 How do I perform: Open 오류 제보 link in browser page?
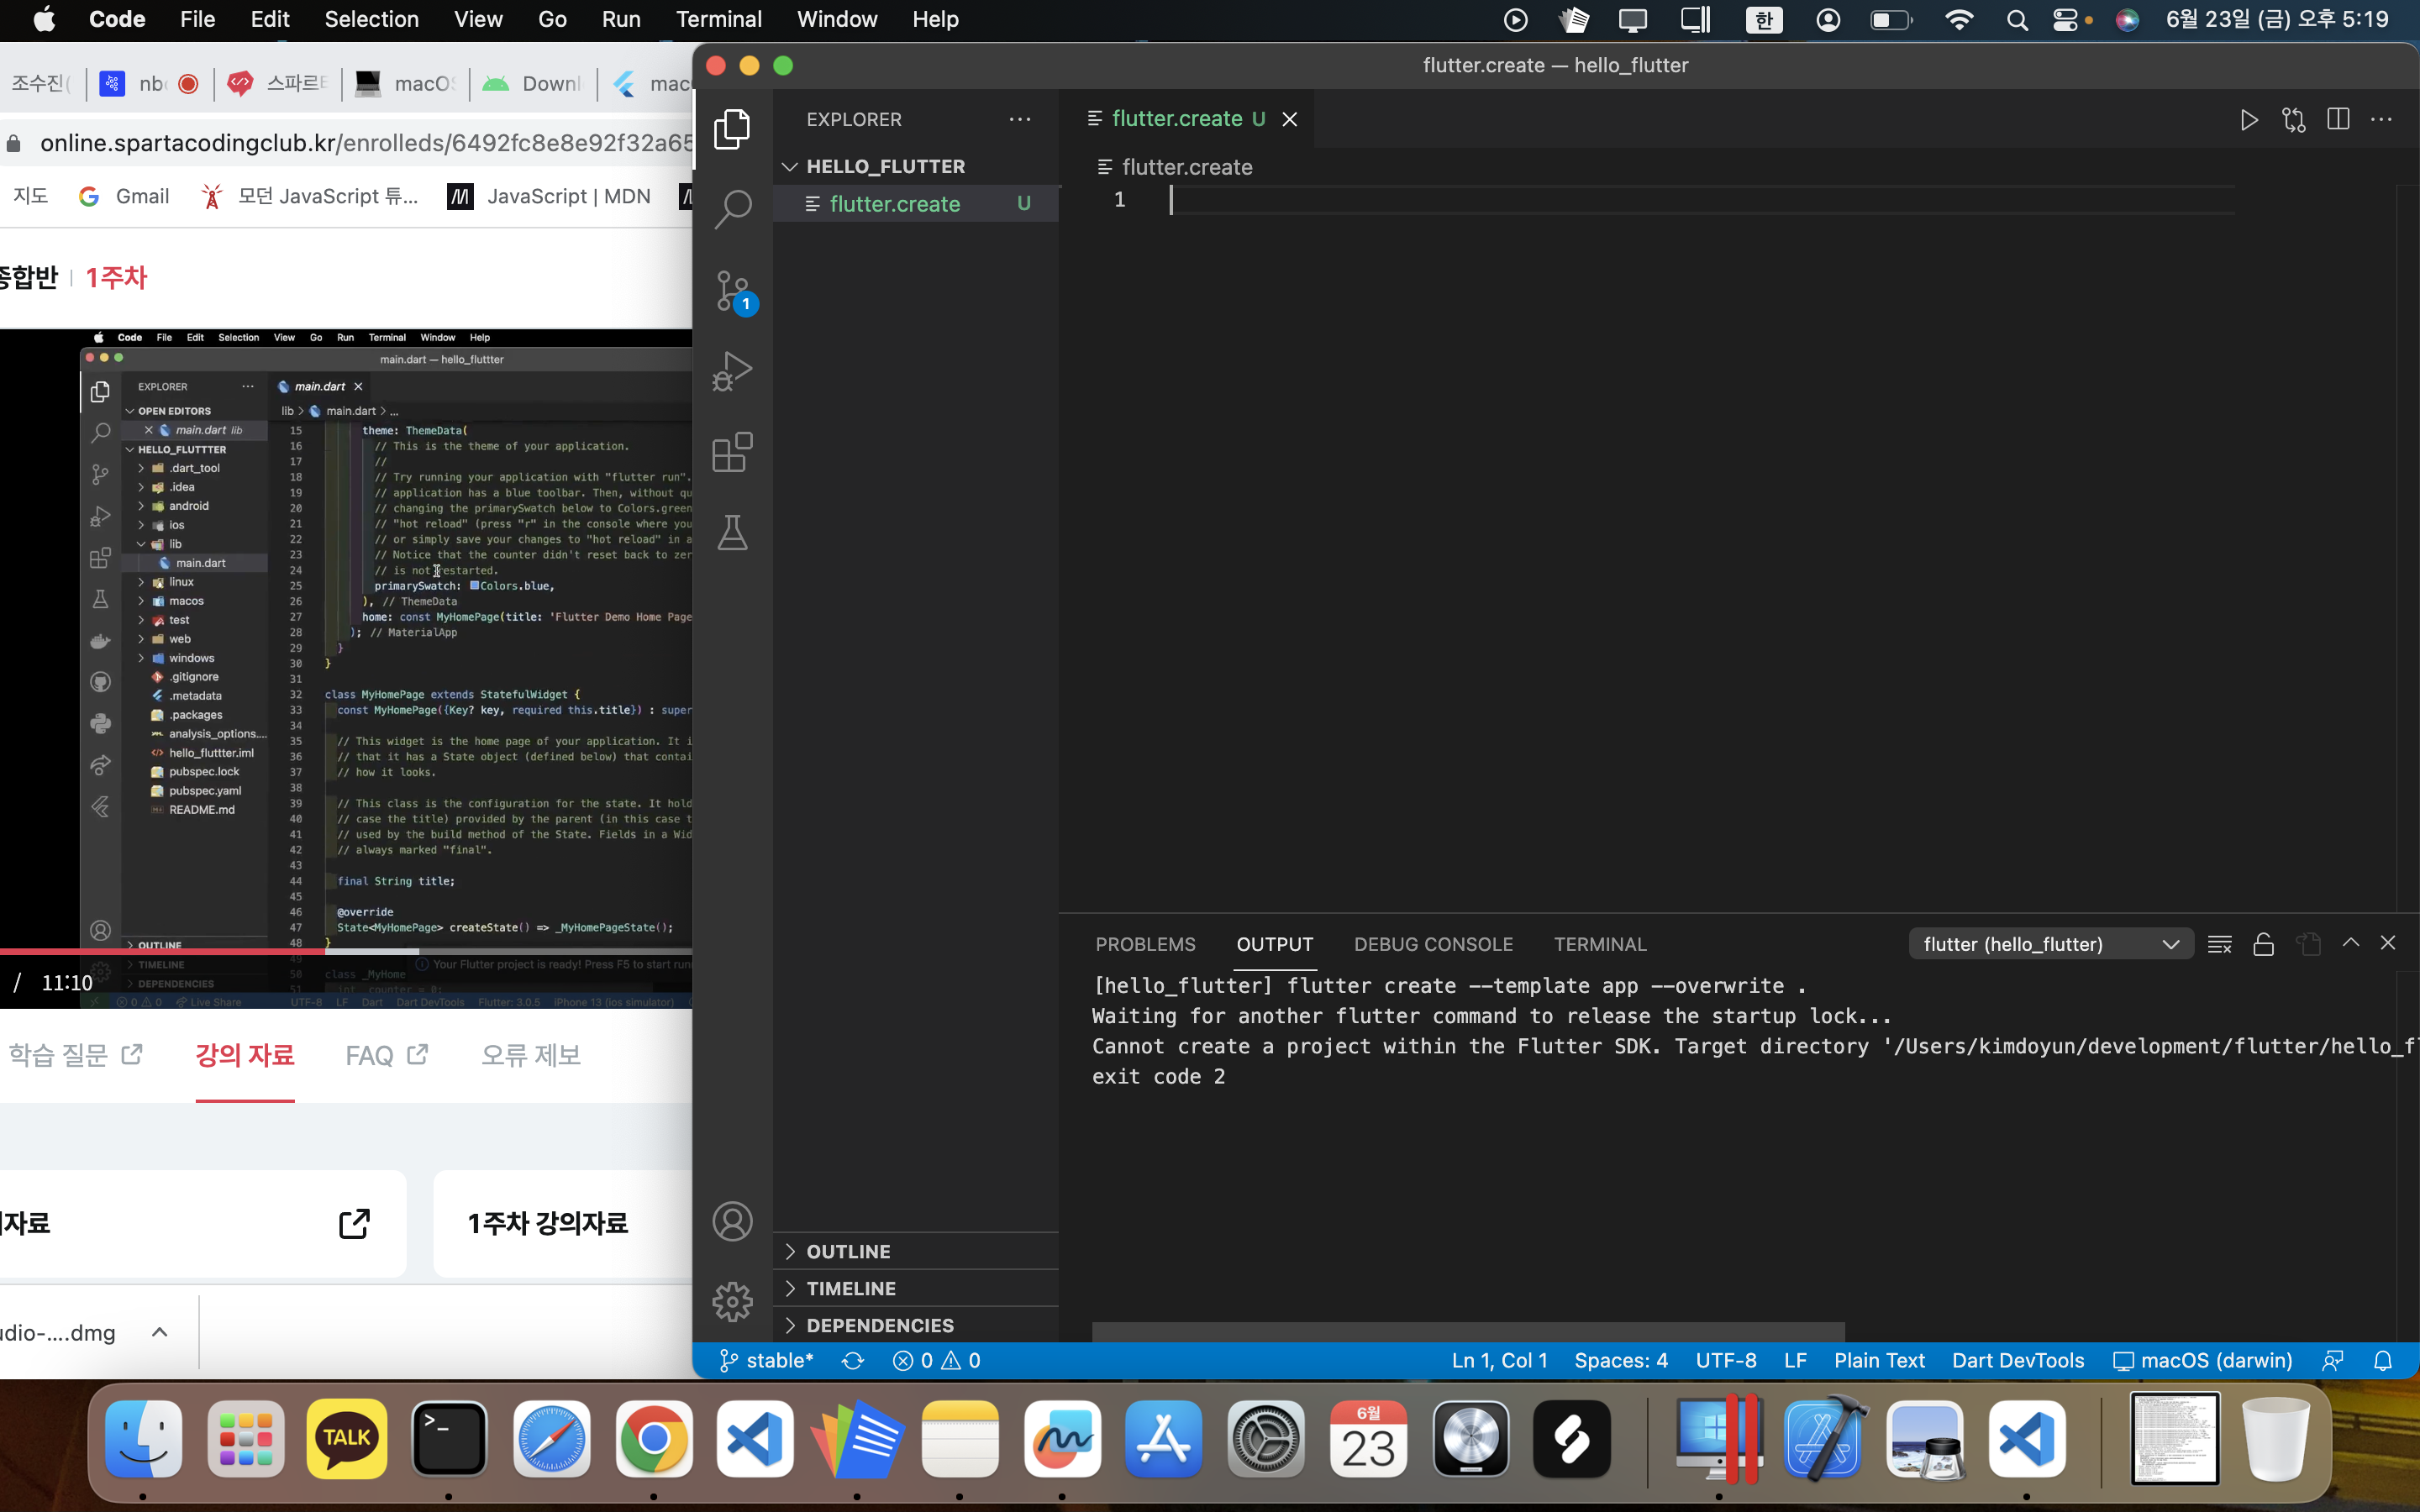pos(530,1055)
